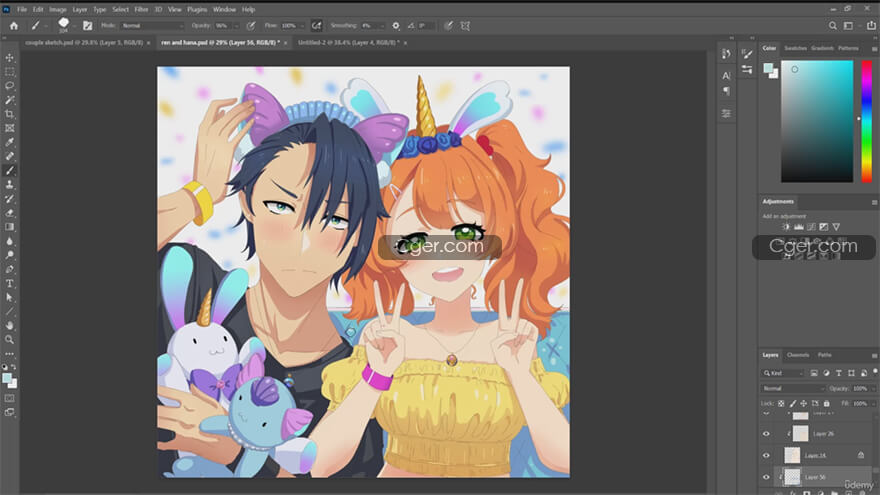
Task: Select the Eyedropper tool
Action: click(10, 142)
